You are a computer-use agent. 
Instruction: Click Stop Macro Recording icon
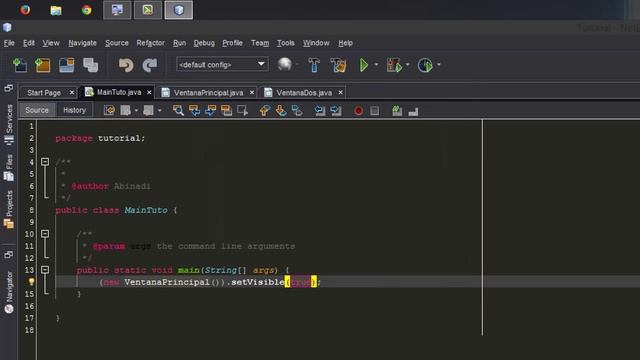(x=375, y=111)
